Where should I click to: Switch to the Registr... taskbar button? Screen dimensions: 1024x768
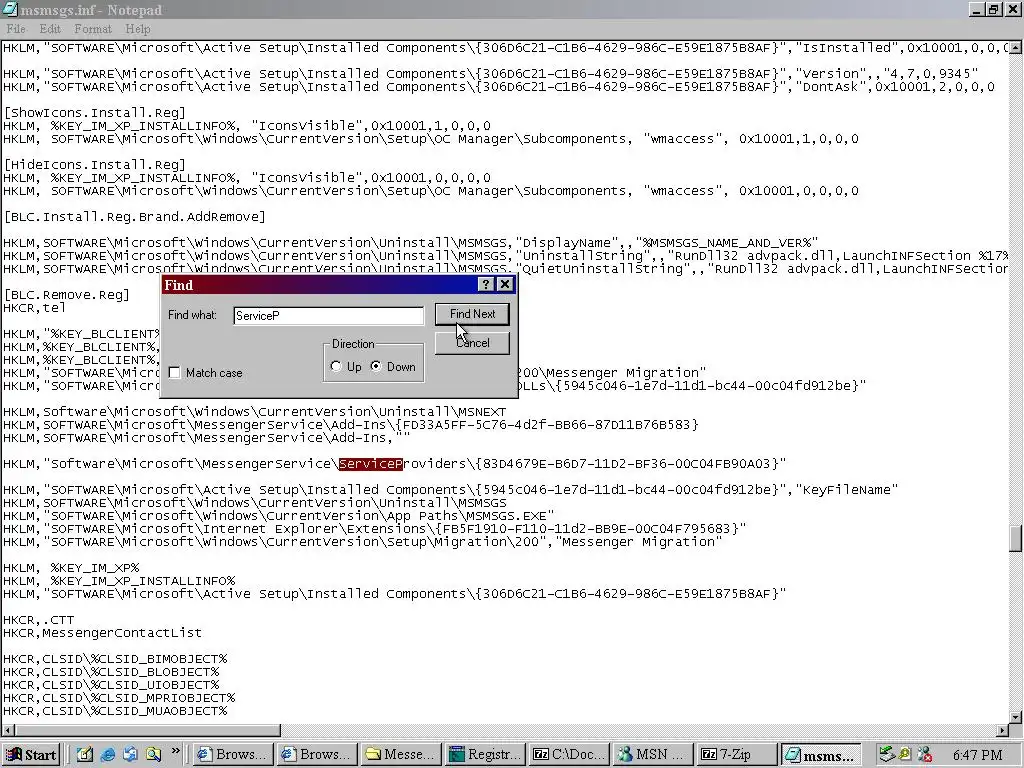[x=485, y=755]
